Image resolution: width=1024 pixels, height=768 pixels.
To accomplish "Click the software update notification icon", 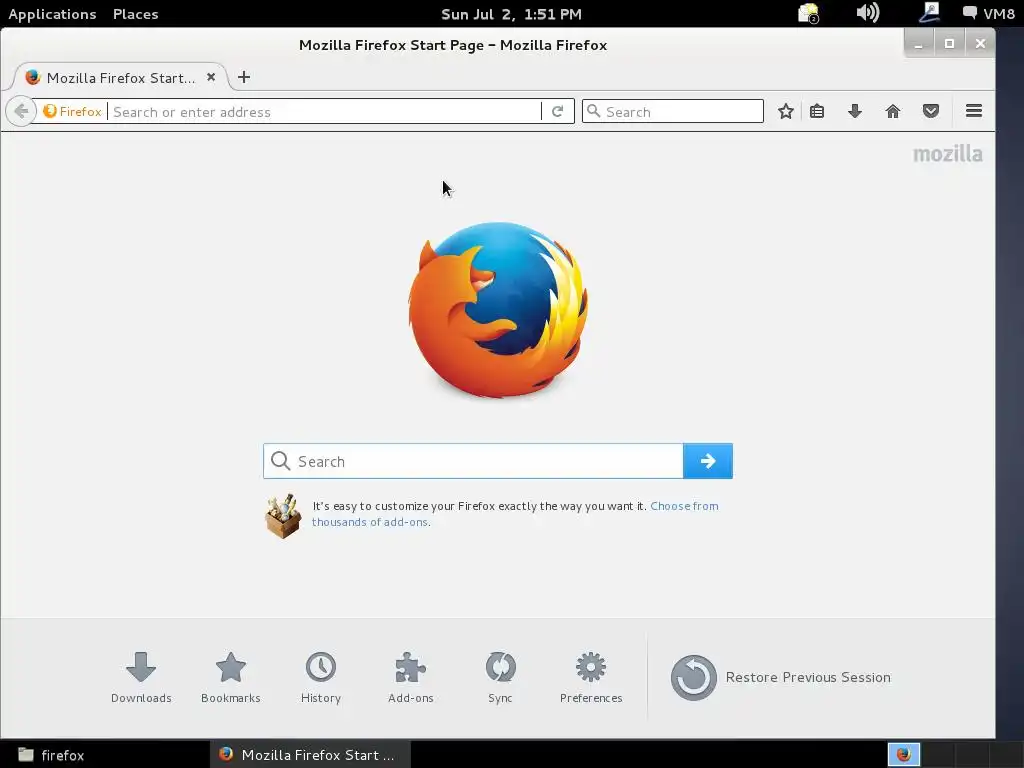I will [x=808, y=13].
